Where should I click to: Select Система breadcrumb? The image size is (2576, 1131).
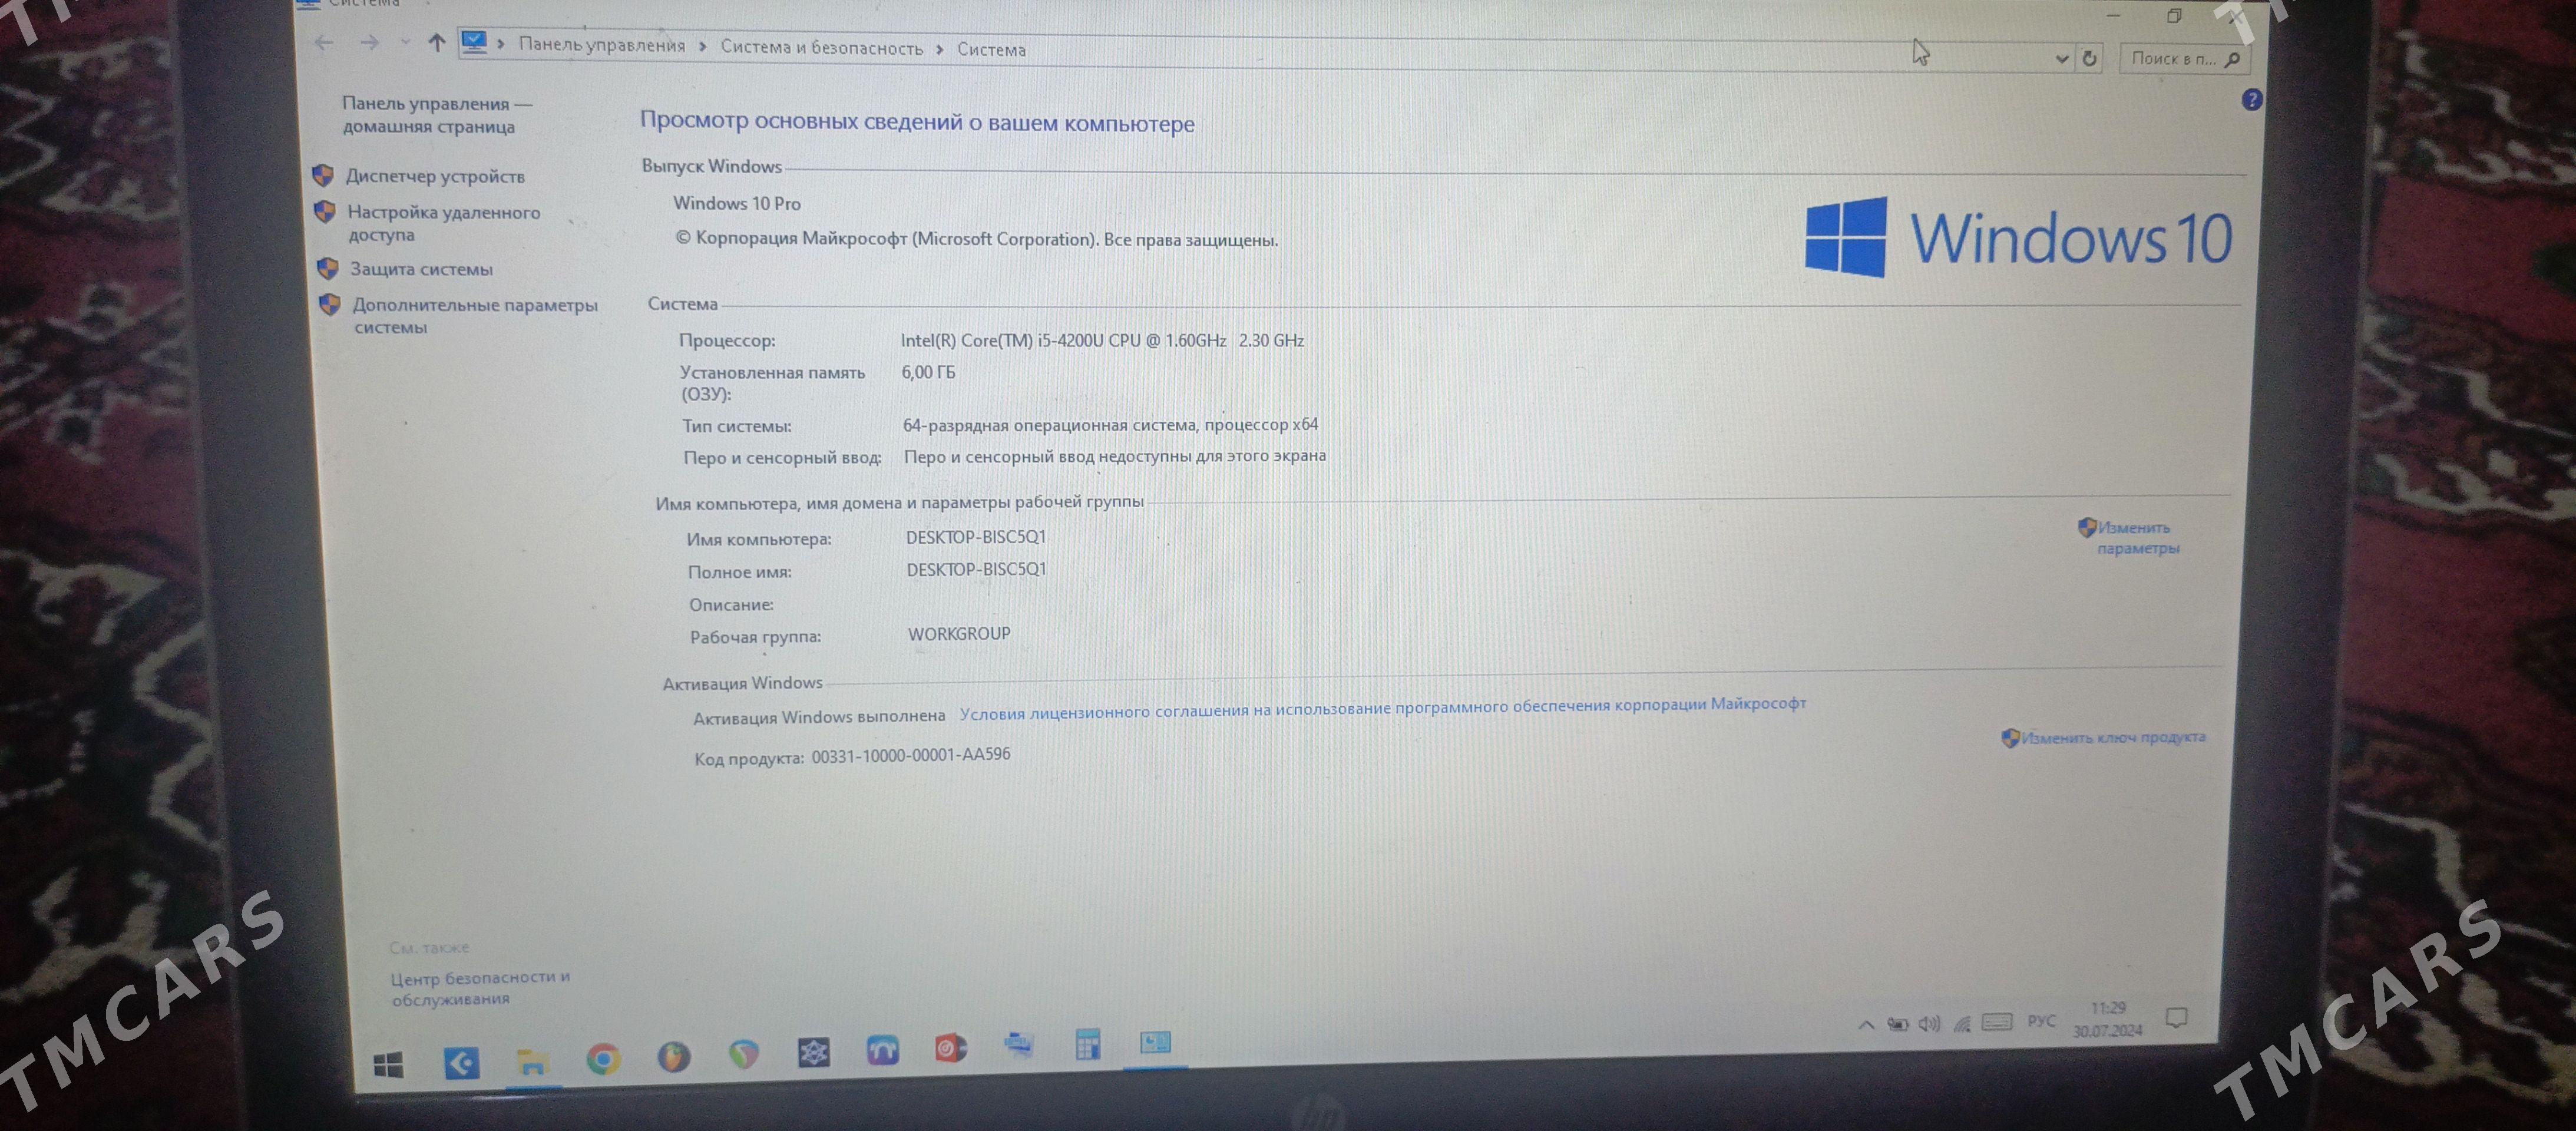click(x=991, y=49)
